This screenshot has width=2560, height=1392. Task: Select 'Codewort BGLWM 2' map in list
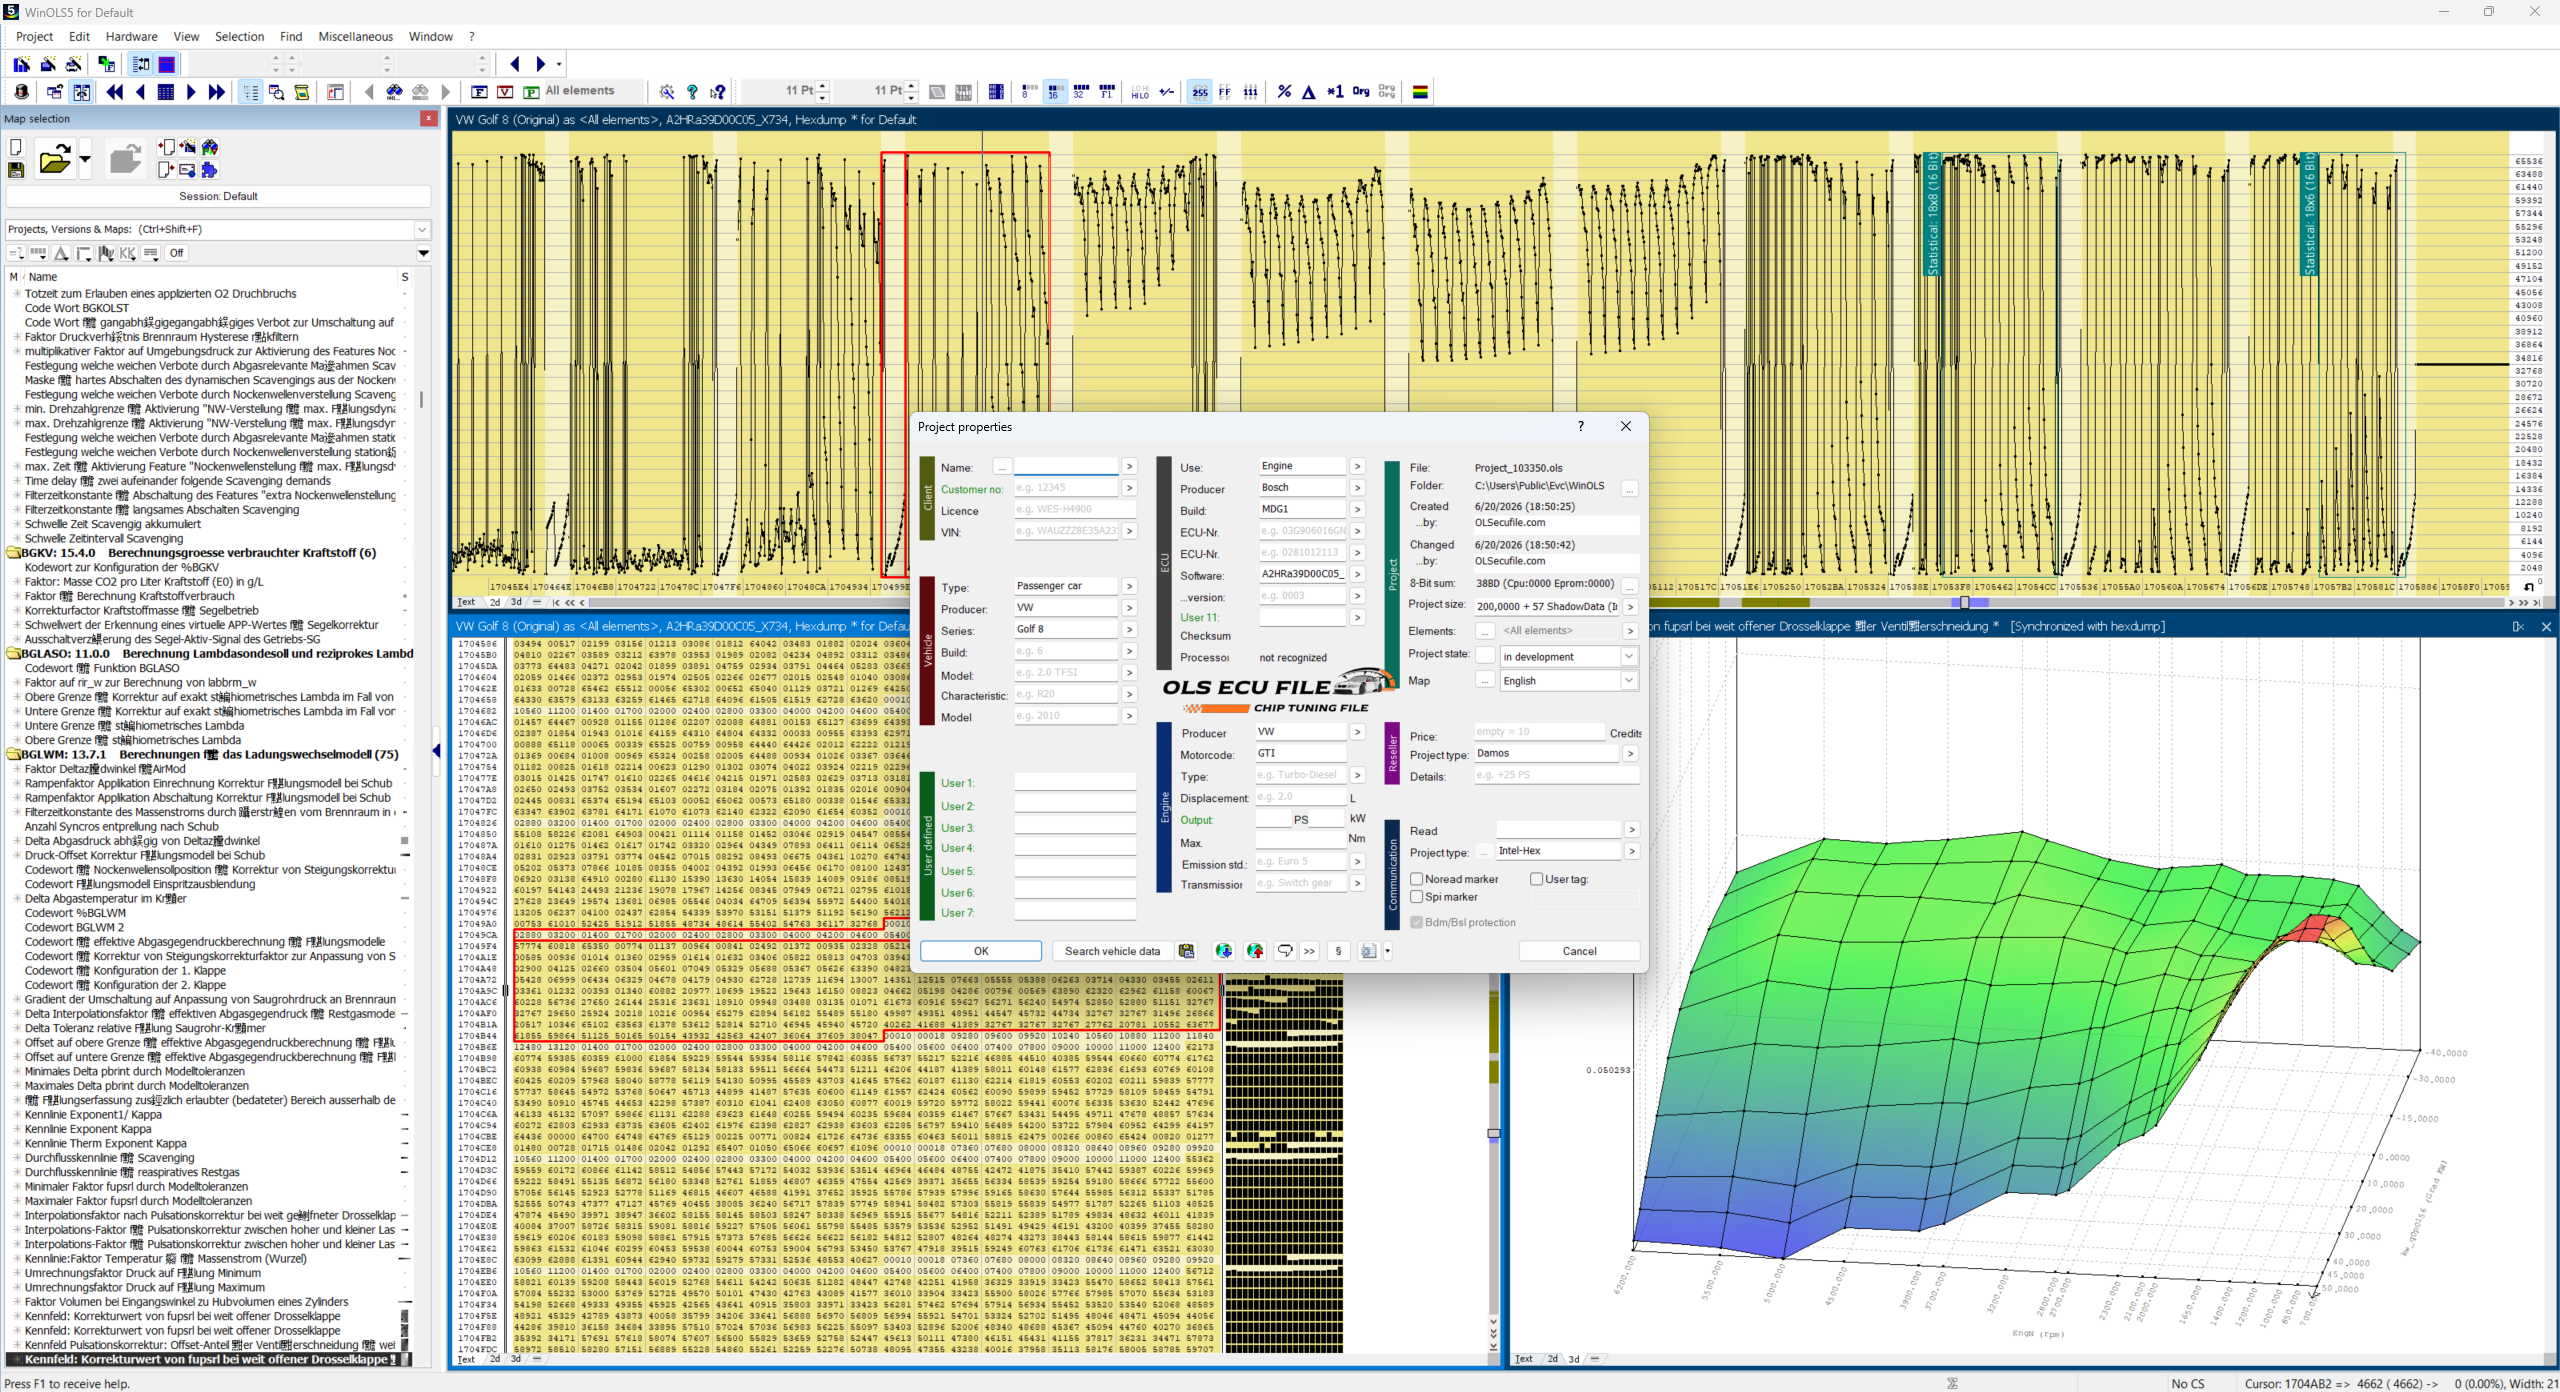74,927
